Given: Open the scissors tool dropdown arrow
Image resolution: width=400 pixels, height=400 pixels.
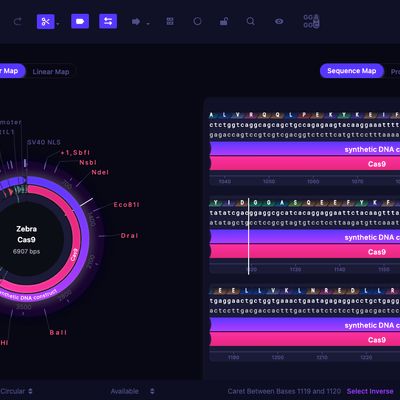Looking at the screenshot, I should (58, 24).
